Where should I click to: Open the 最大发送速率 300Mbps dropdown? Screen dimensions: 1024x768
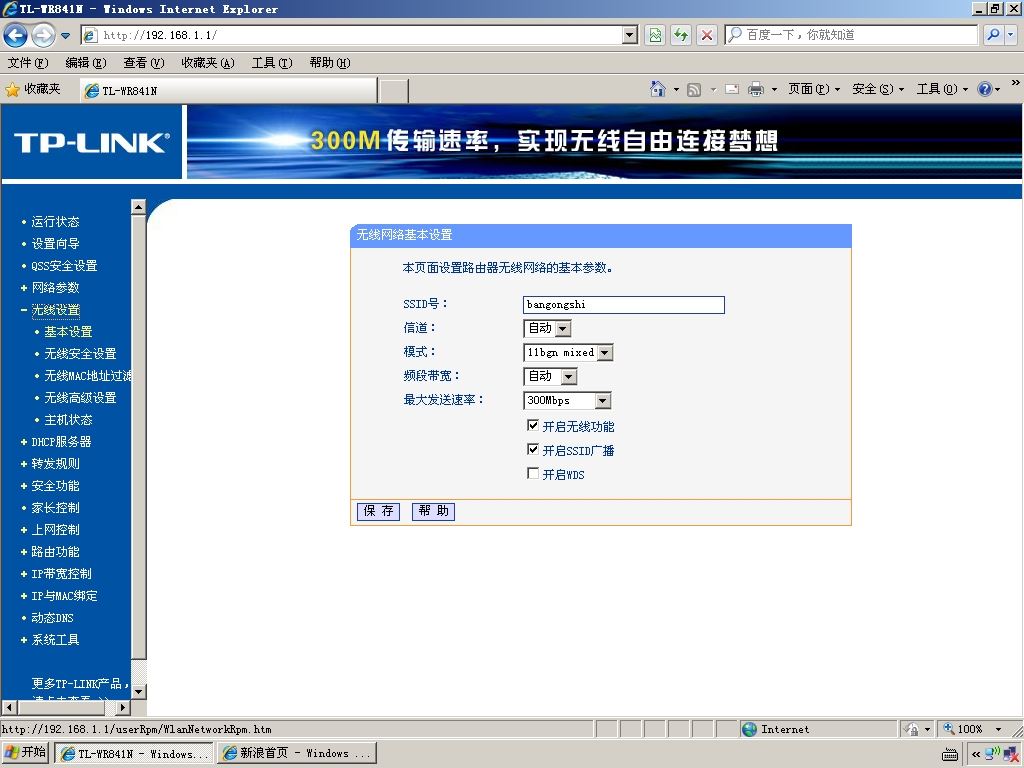tap(568, 400)
